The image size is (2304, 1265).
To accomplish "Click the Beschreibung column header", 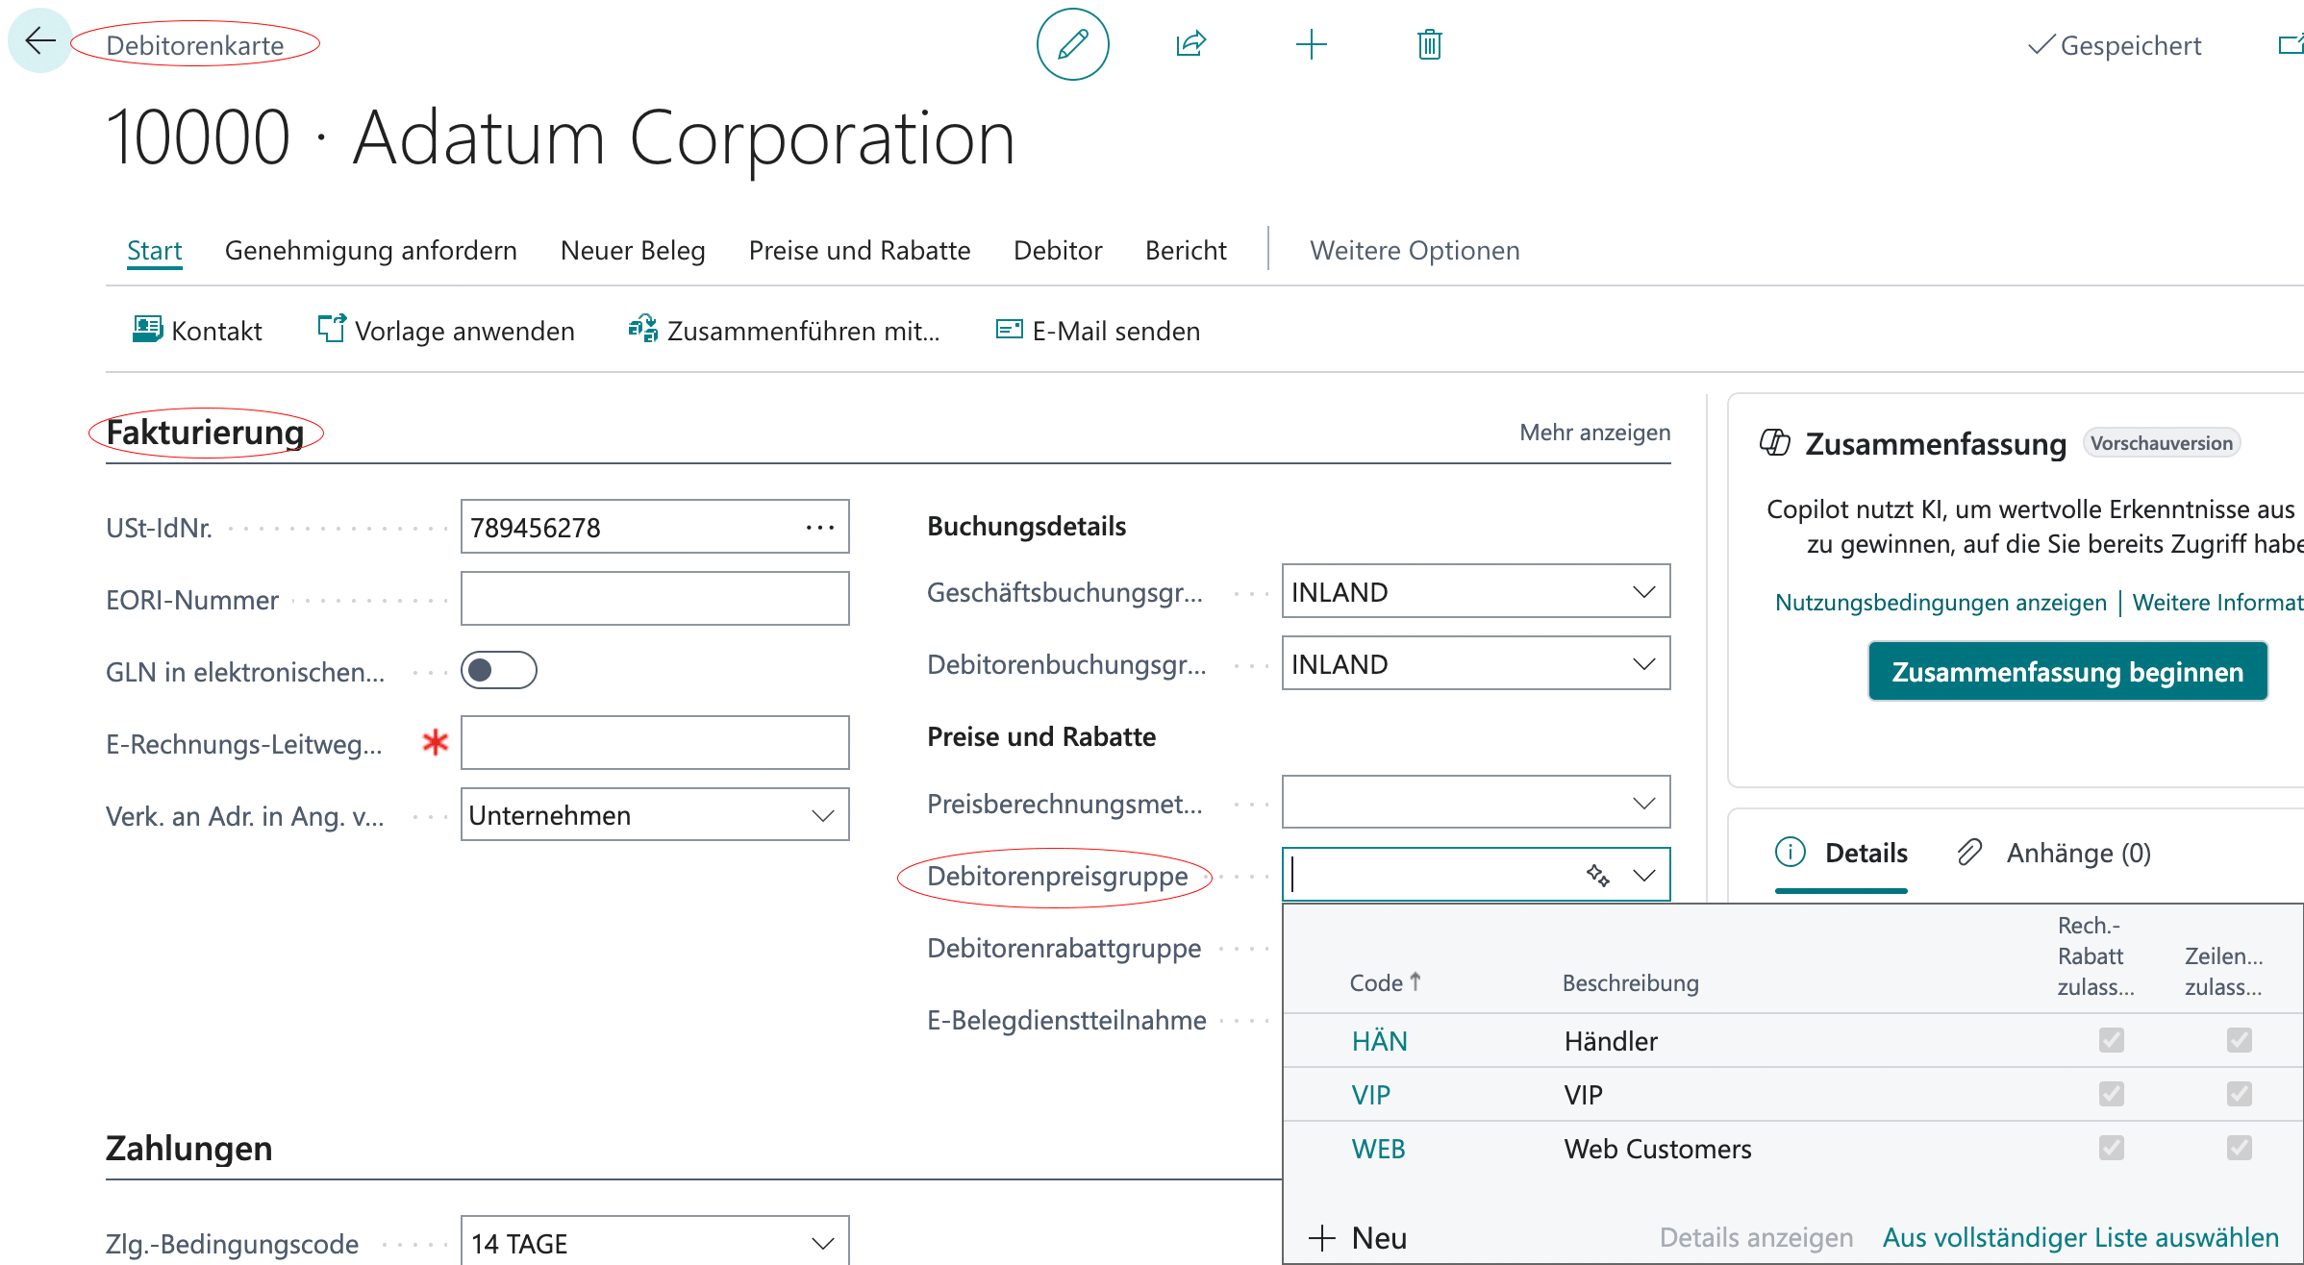I will tap(1631, 983).
